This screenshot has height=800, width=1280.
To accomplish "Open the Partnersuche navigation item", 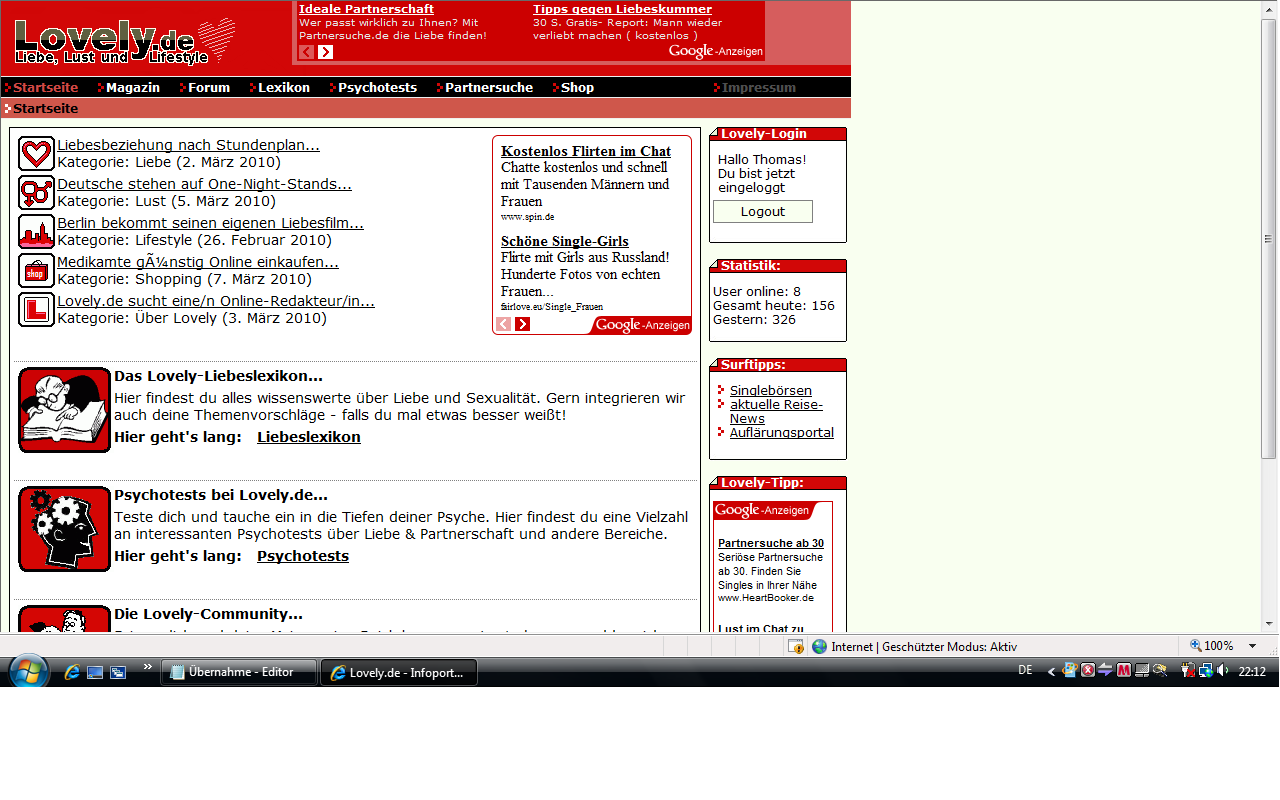I will pyautogui.click(x=489, y=87).
